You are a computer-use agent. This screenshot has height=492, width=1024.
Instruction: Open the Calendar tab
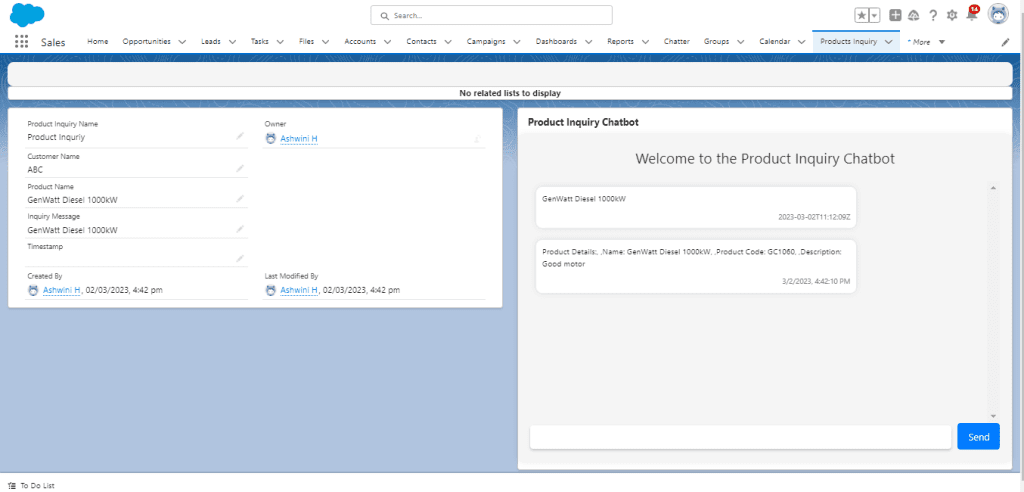775,41
